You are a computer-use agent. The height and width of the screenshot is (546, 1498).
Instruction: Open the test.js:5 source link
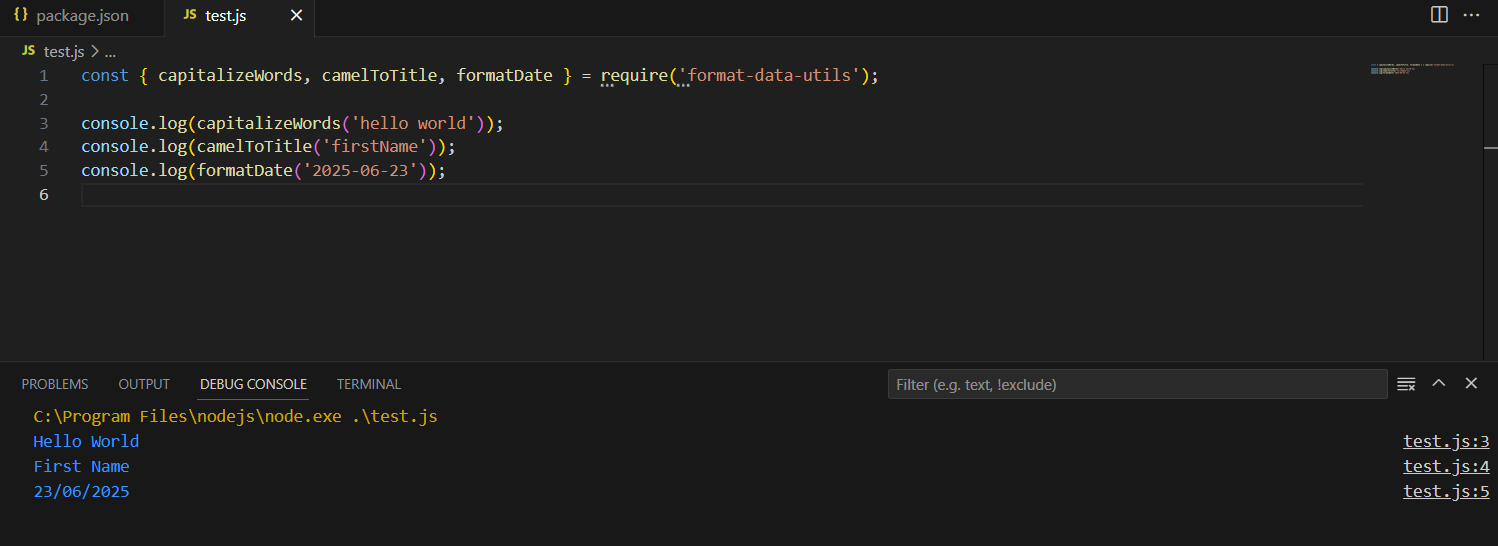pyautogui.click(x=1446, y=491)
